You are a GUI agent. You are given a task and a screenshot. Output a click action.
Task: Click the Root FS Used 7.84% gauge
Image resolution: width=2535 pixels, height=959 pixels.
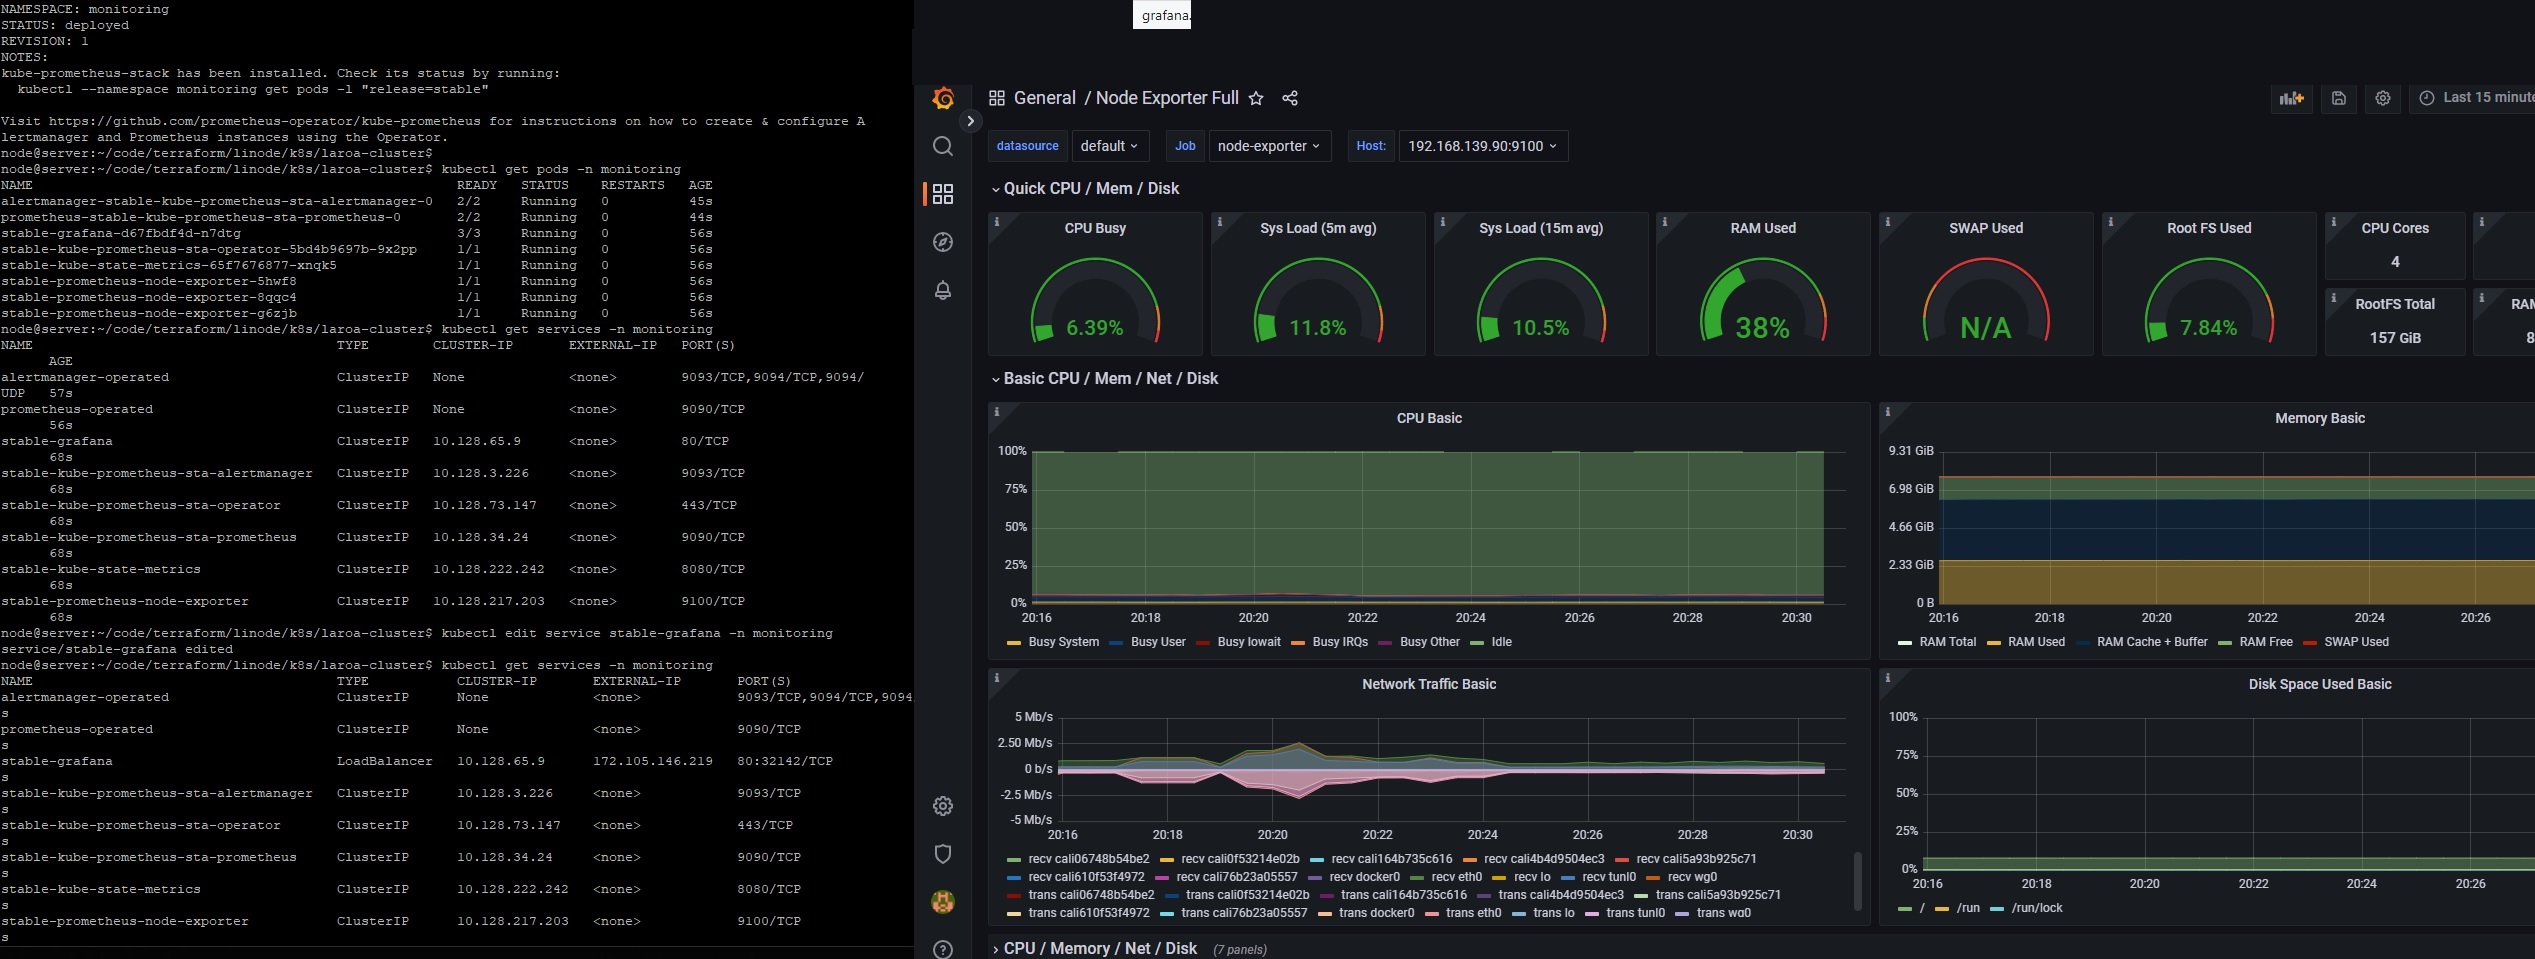tap(2209, 300)
